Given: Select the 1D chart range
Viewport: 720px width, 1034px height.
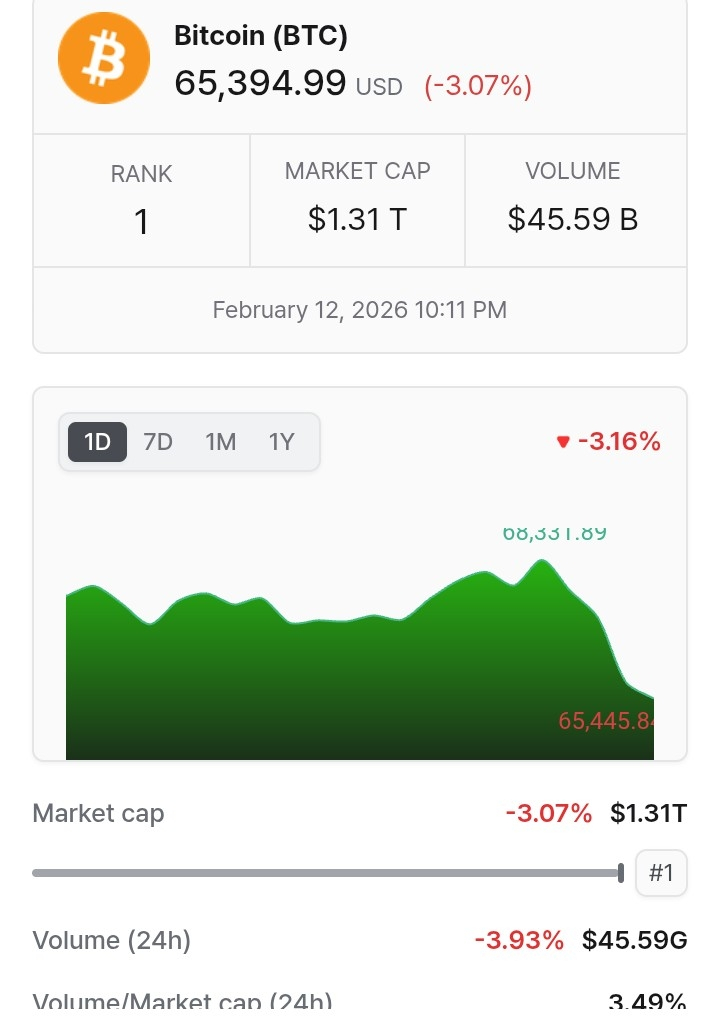Looking at the screenshot, I should click(x=97, y=441).
